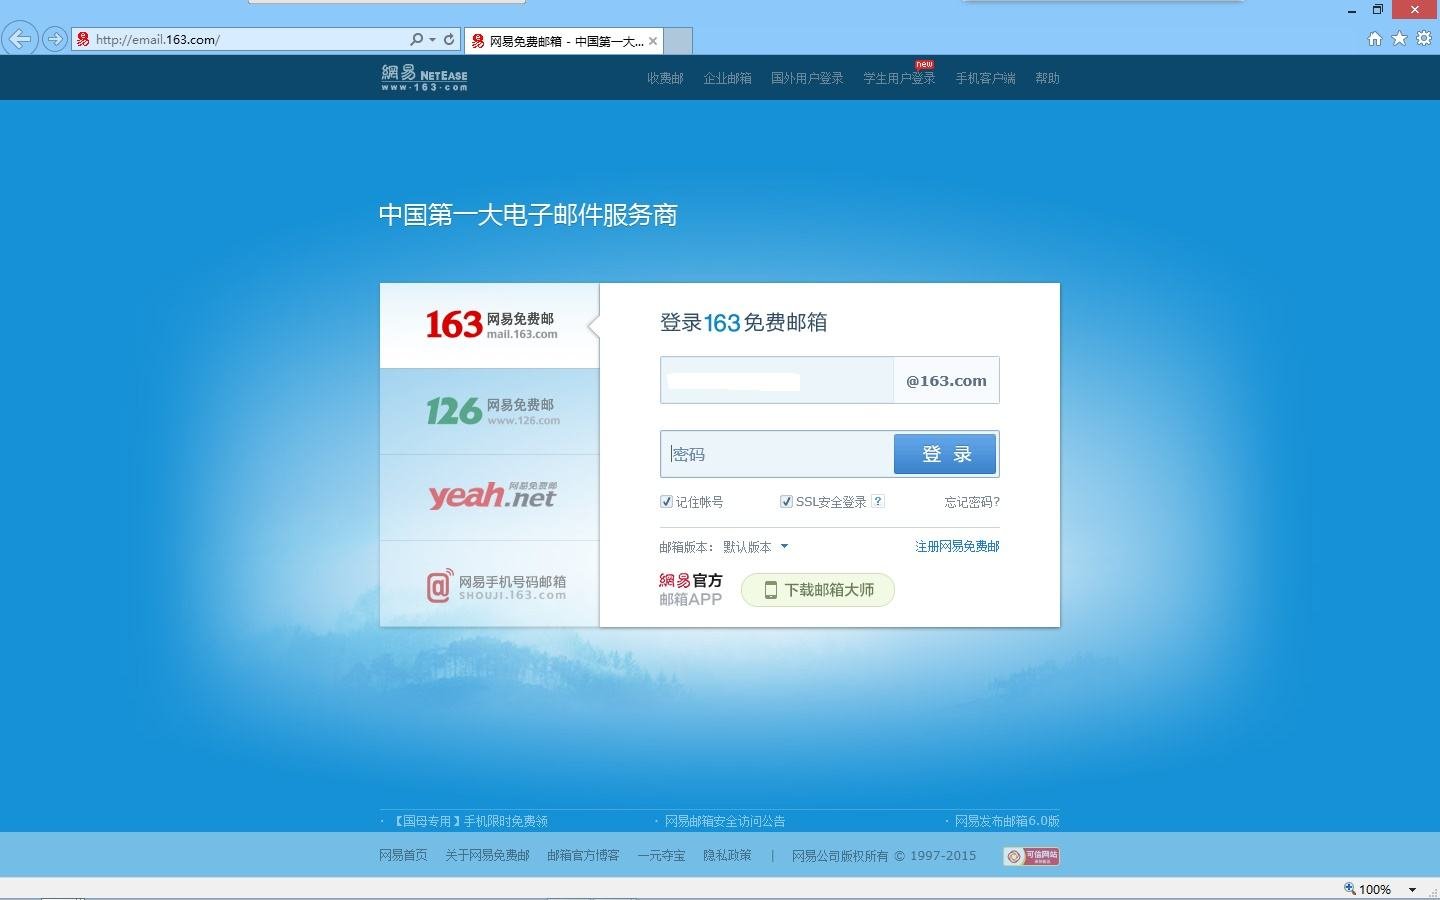Image resolution: width=1440 pixels, height=900 pixels.
Task: Switch to the yeah.net mailbox tab
Action: (x=490, y=497)
